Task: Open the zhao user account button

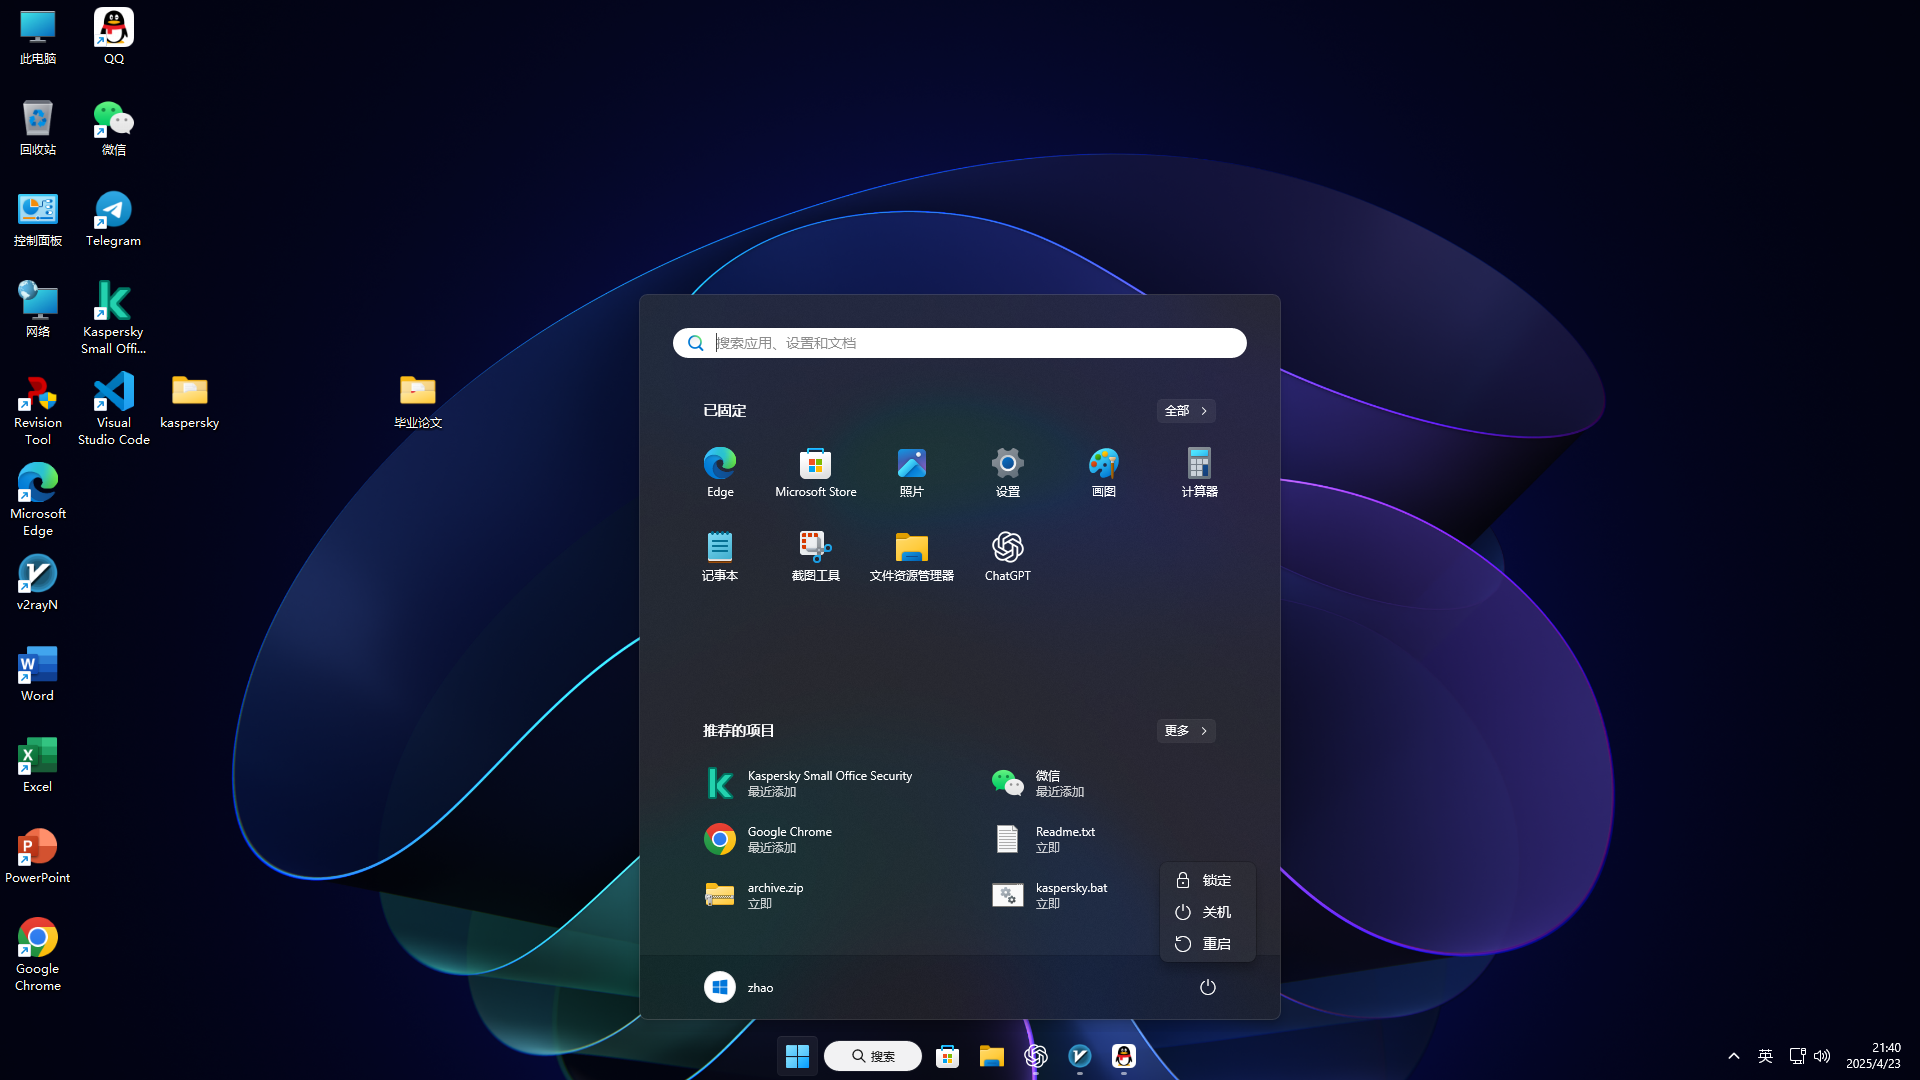Action: click(739, 987)
